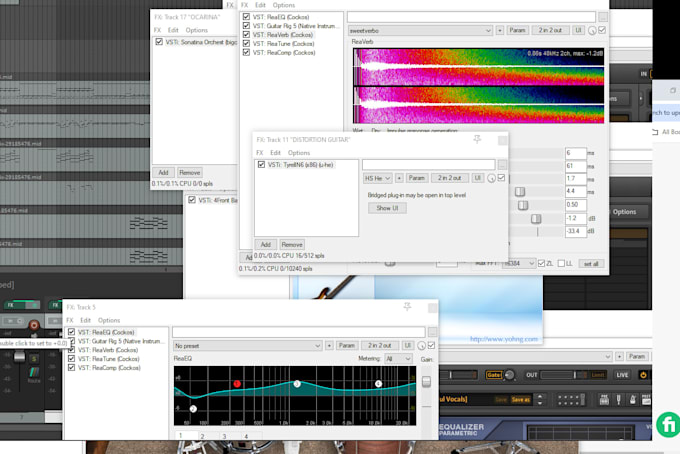This screenshot has height=454, width=680.
Task: Open the Metering All dropdown in ReaEQ
Action: (x=399, y=359)
